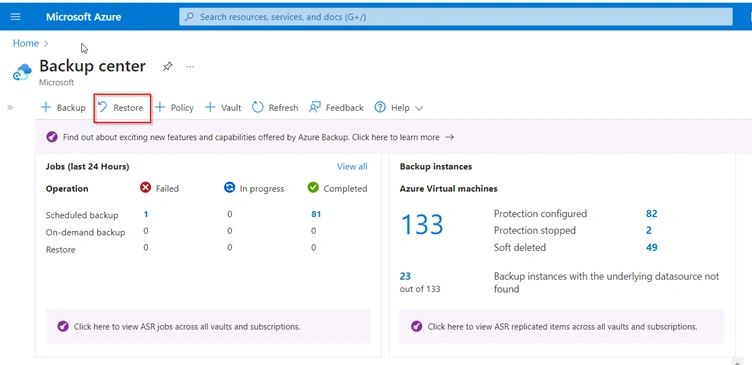Open the 49 Soft deleted count

[x=651, y=247]
